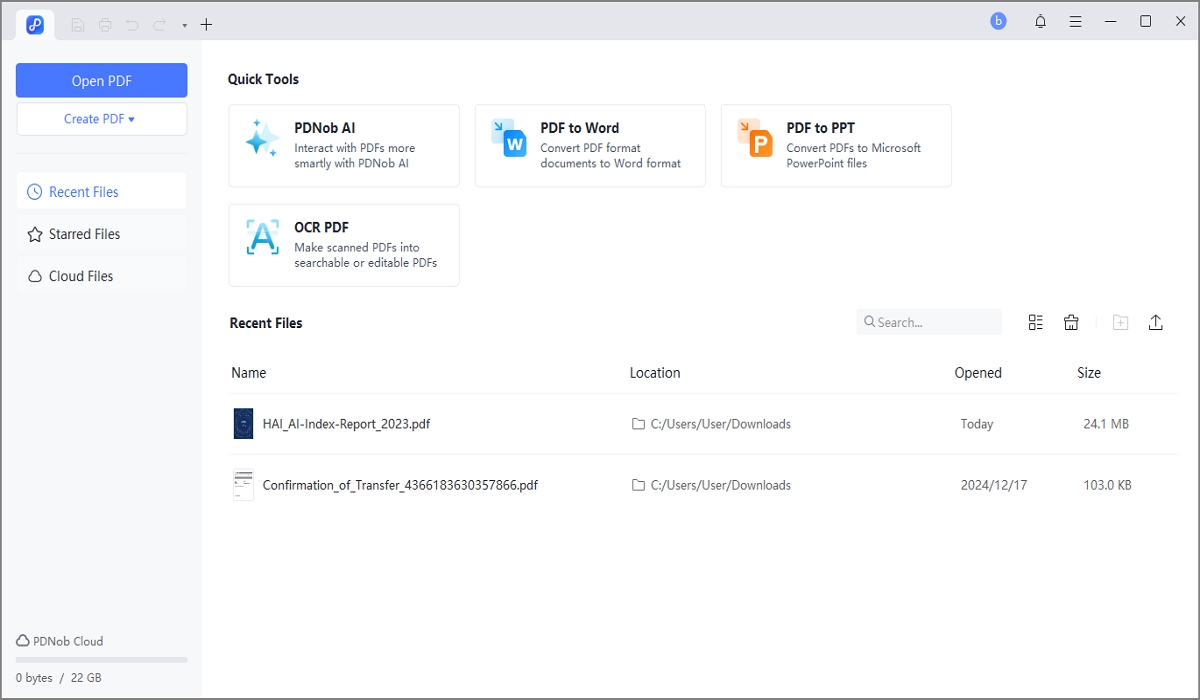Click the cloud storage usage bar

pyautogui.click(x=101, y=659)
